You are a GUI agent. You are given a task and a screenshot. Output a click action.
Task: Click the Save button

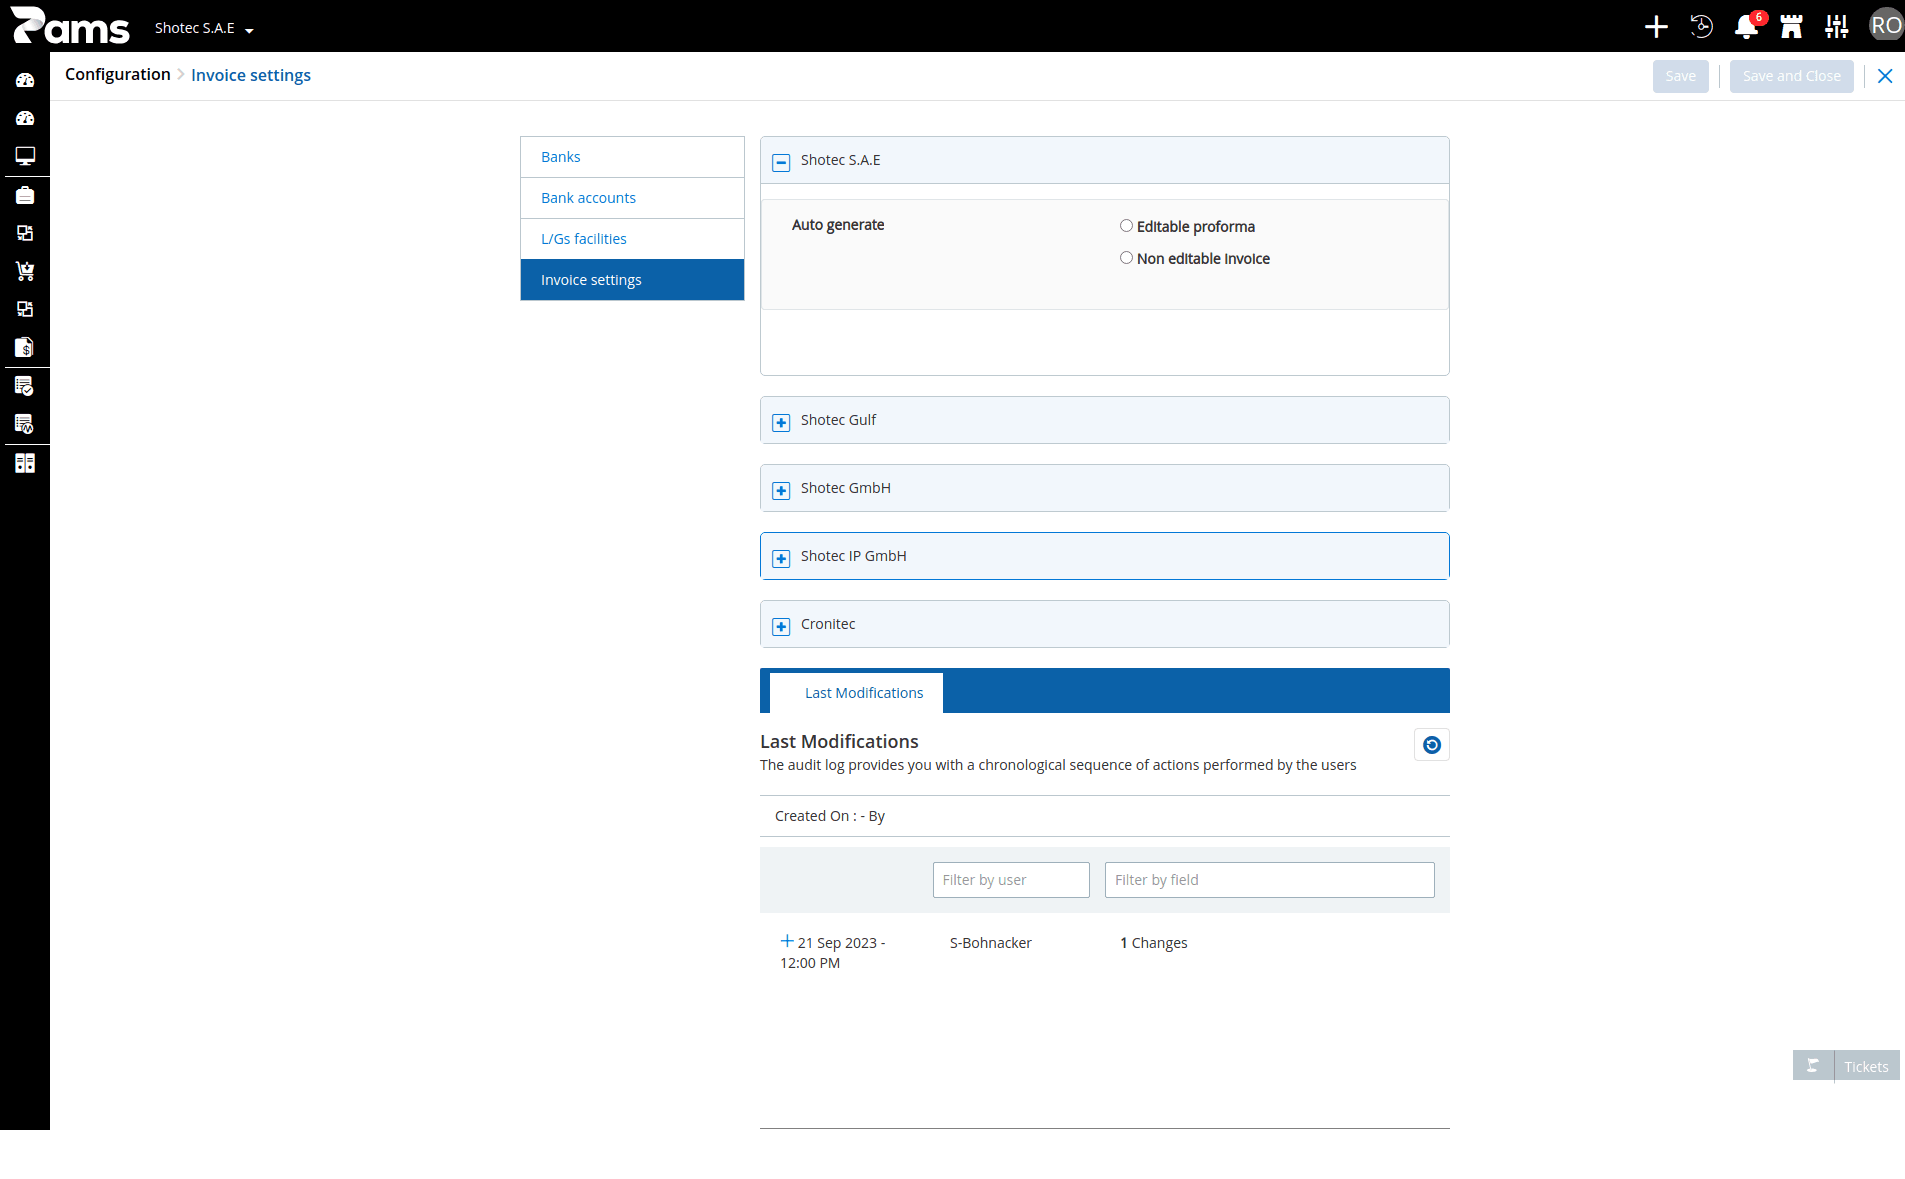[1680, 76]
